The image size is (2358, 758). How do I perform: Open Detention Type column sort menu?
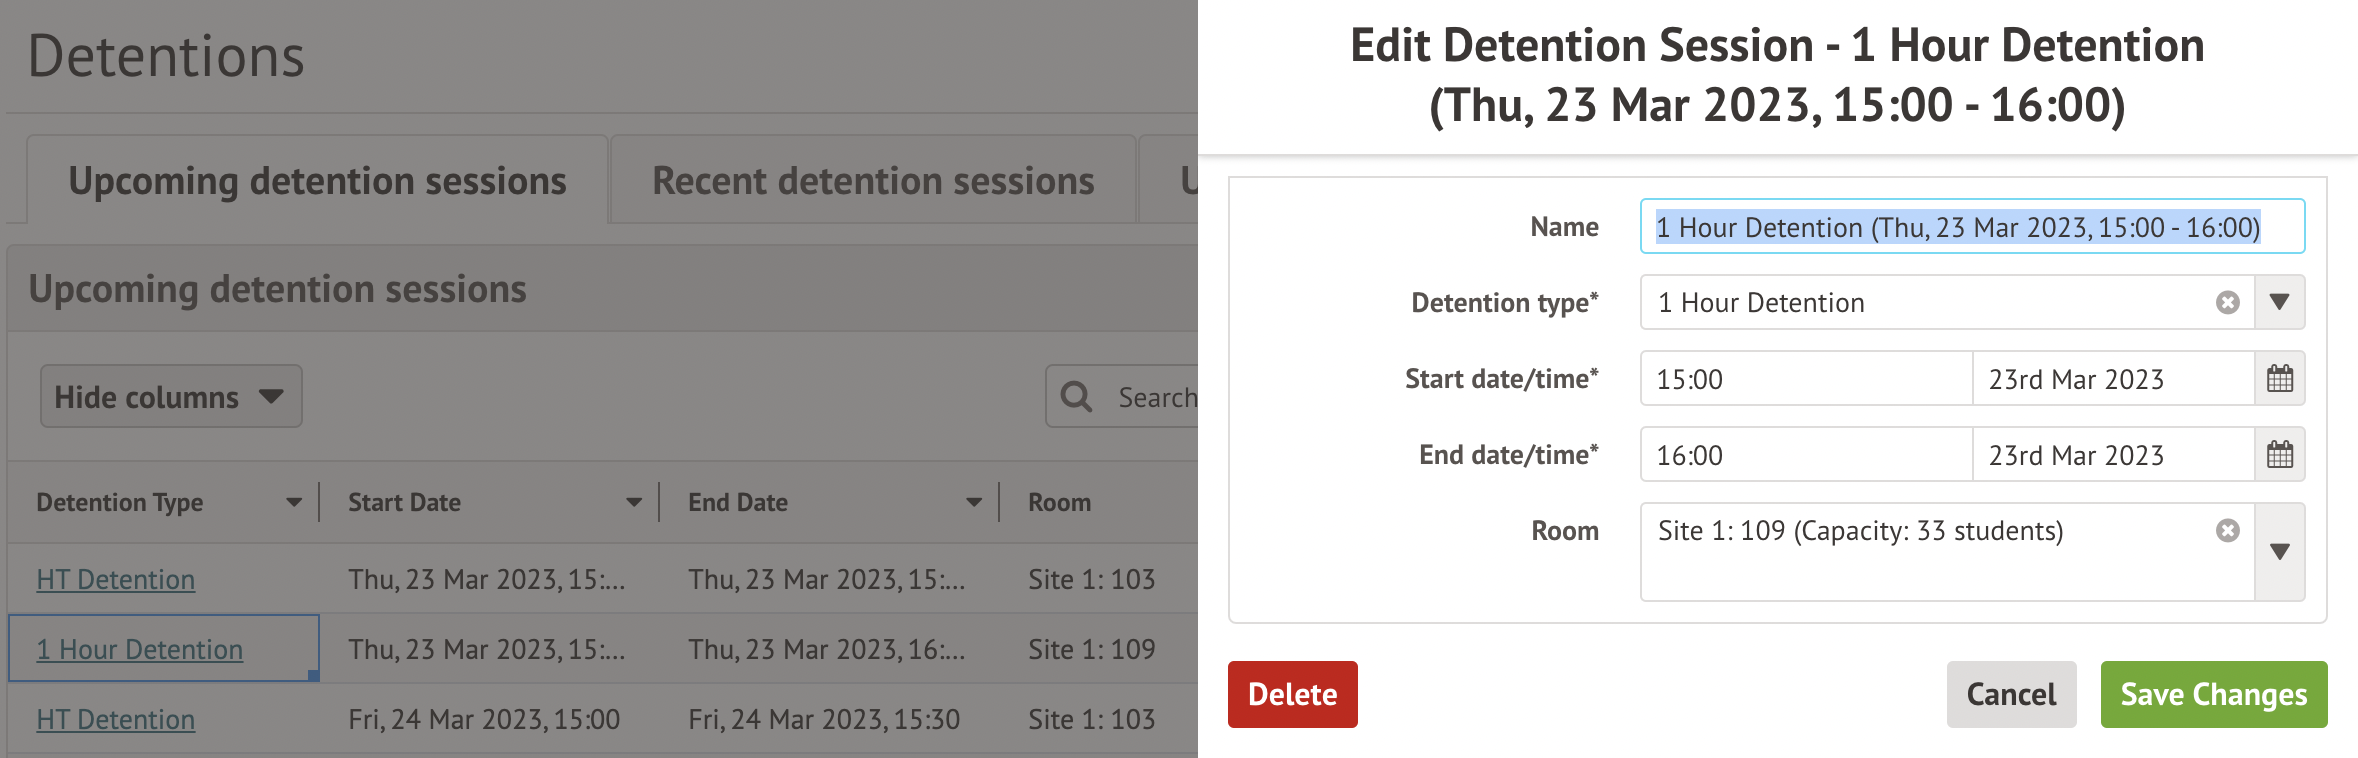pos(294,503)
